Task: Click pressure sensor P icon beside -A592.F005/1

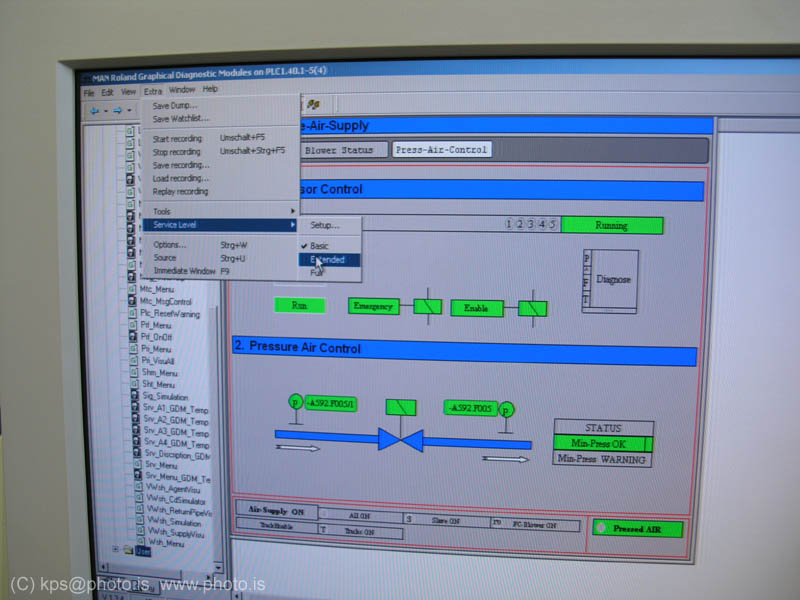Action: pos(295,402)
